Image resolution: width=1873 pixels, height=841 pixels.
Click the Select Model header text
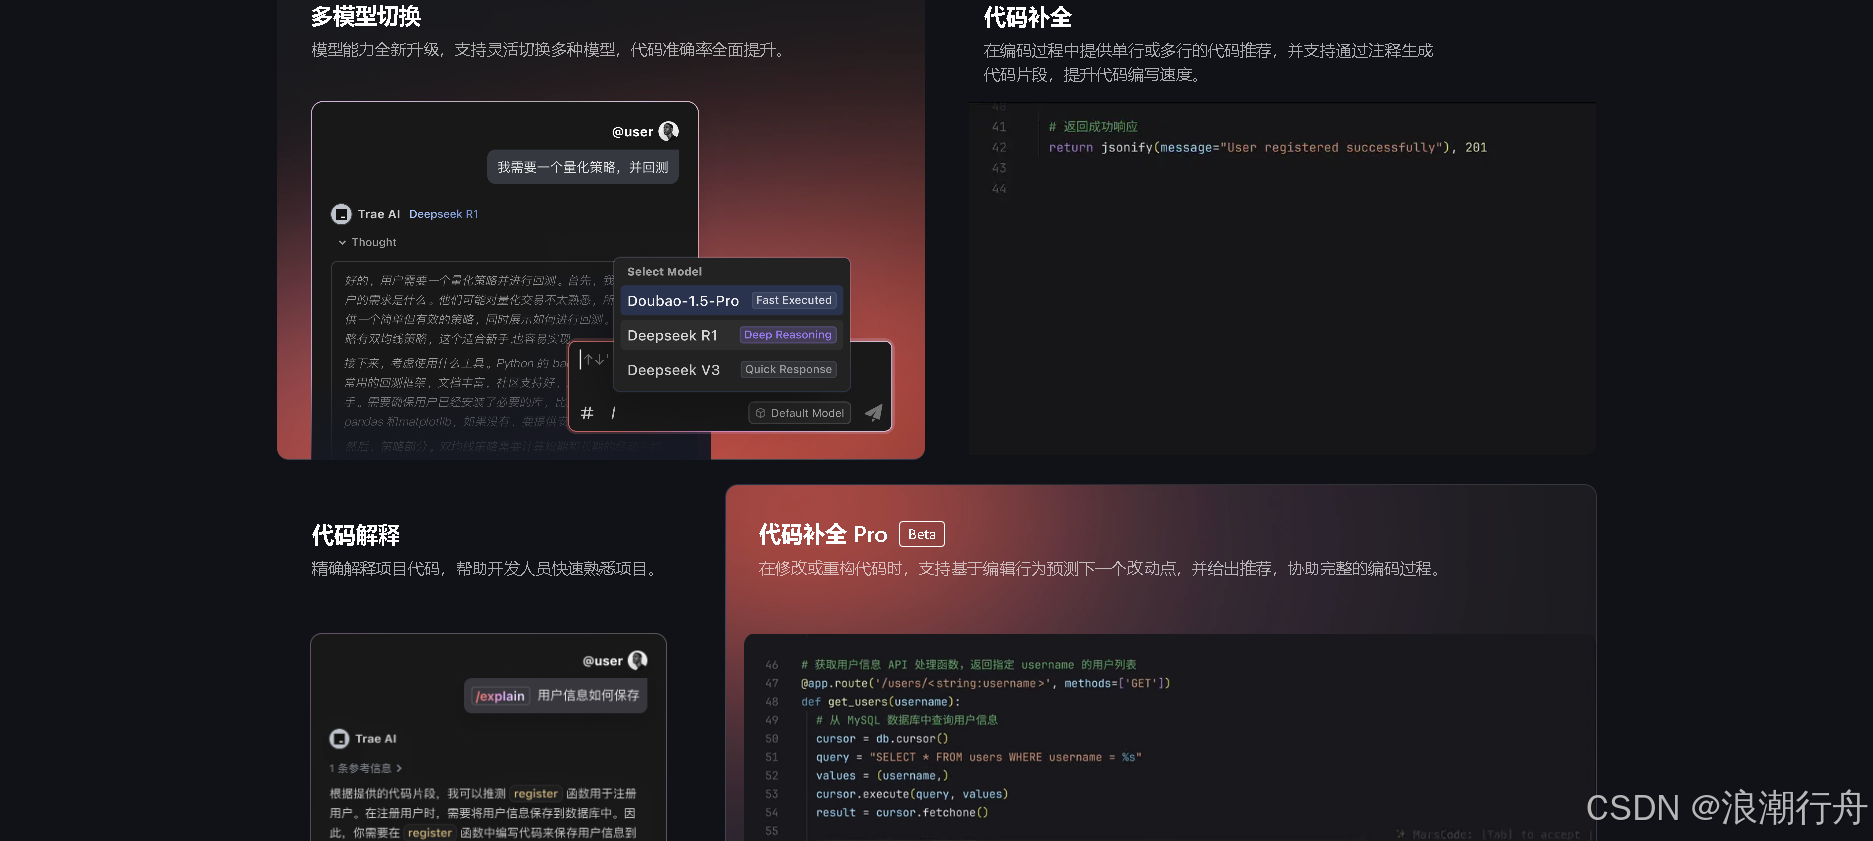pos(664,272)
